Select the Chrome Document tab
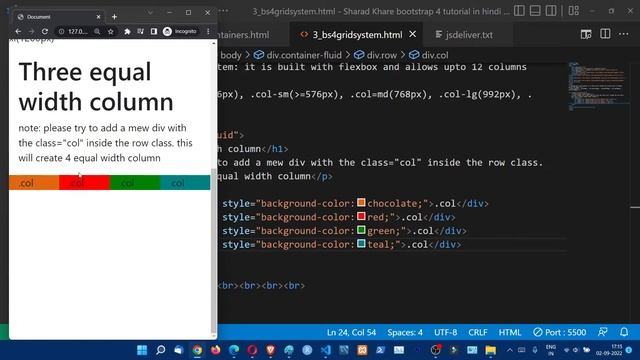 click(x=58, y=17)
